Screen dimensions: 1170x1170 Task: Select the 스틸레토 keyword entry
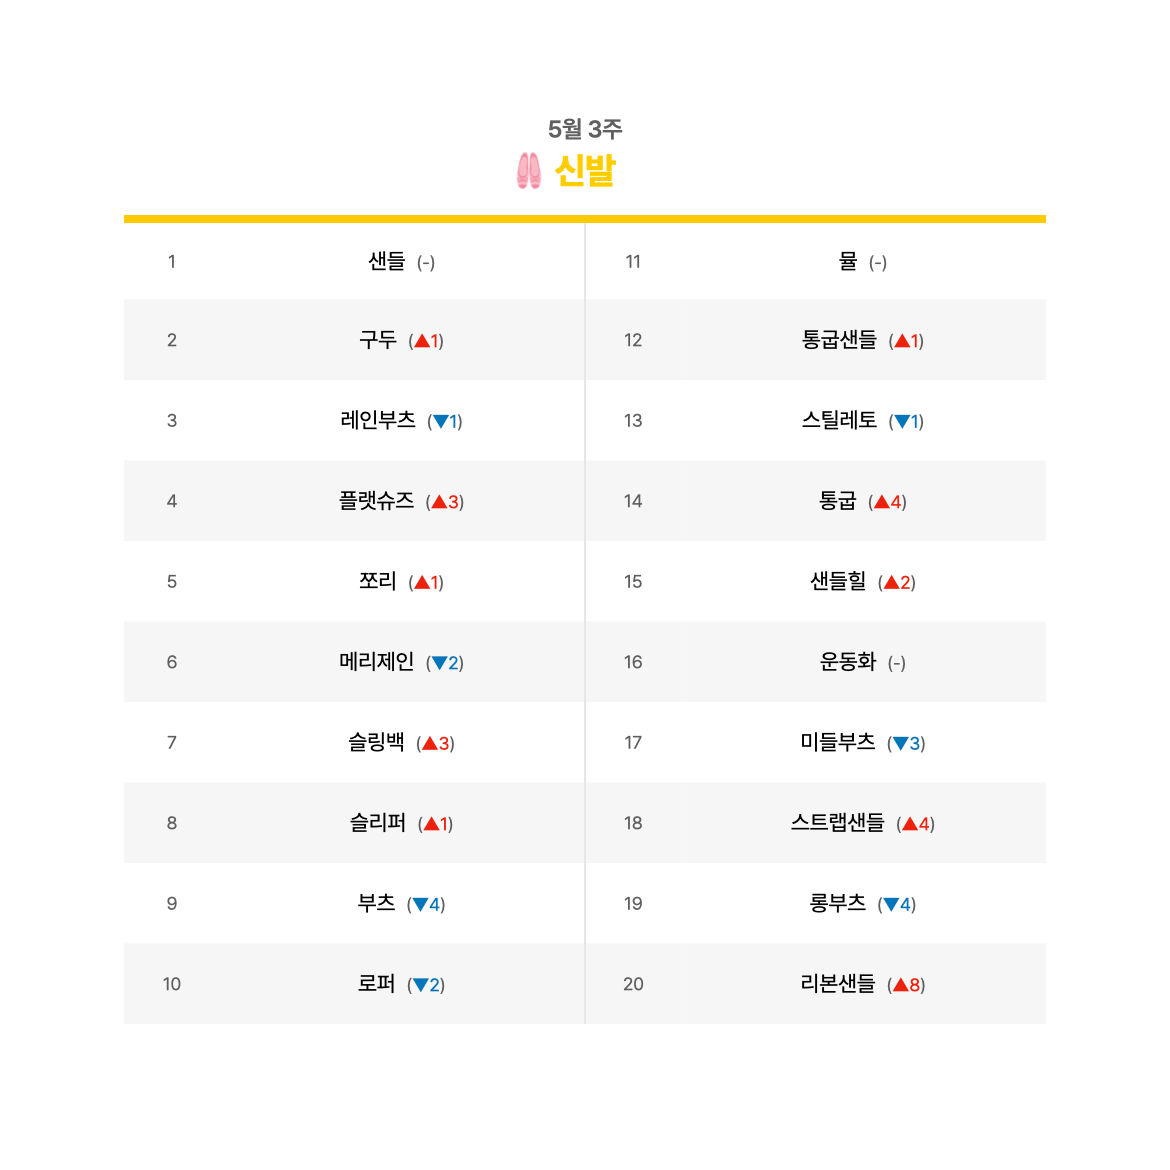(x=839, y=420)
